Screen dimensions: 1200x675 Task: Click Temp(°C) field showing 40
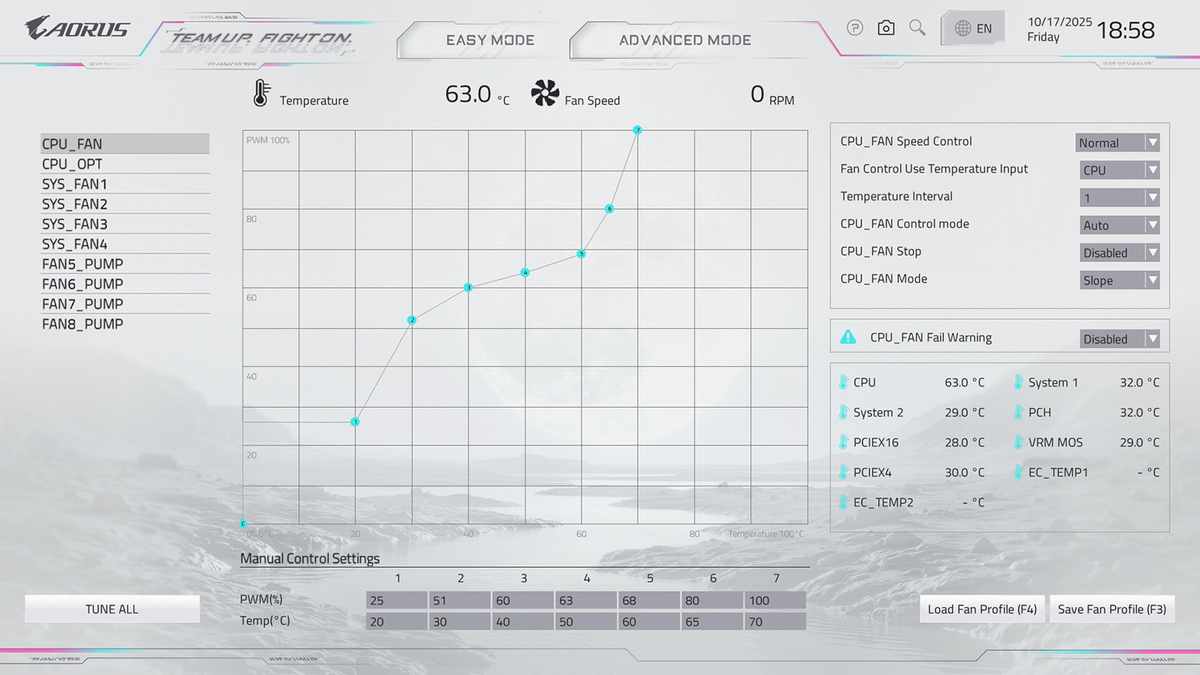[x=523, y=621]
